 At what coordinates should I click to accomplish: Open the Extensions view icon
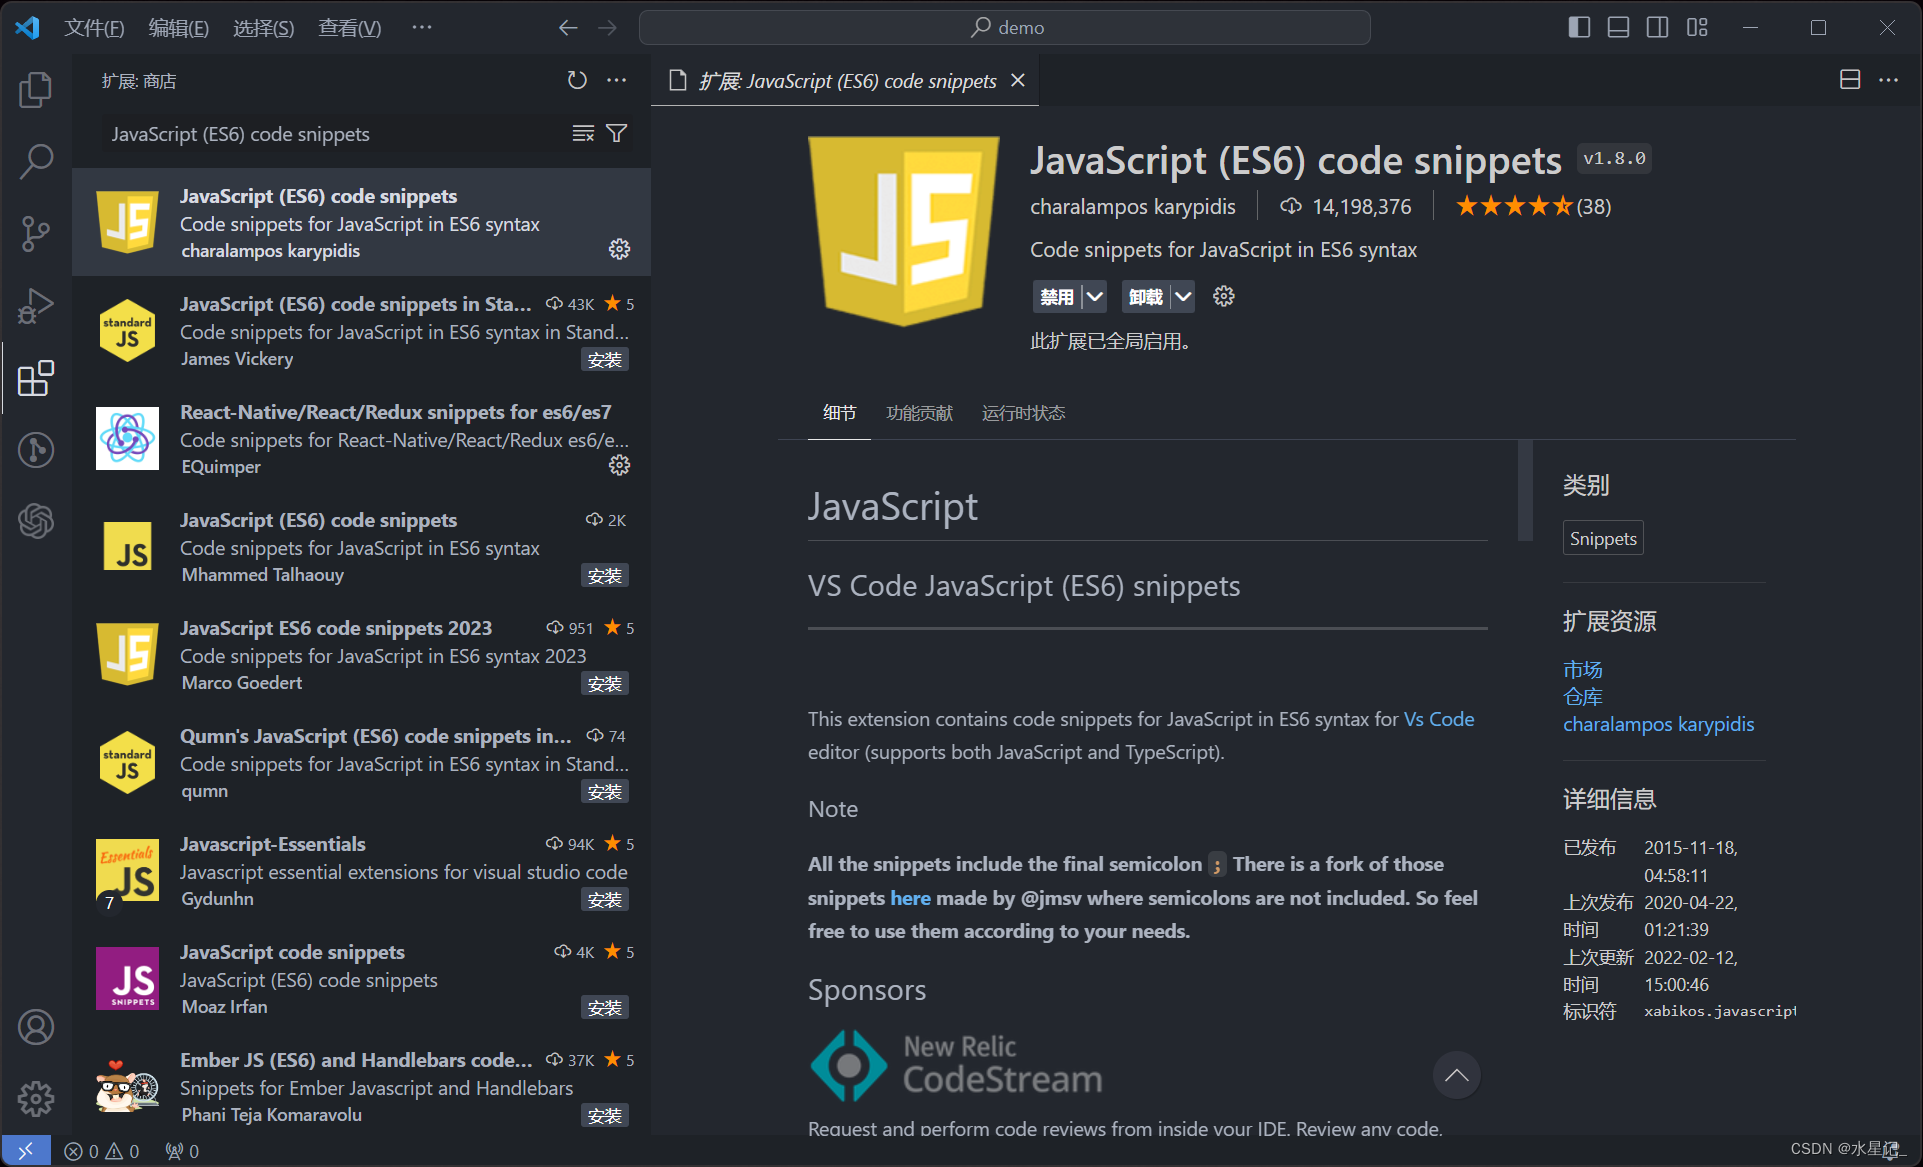click(36, 378)
